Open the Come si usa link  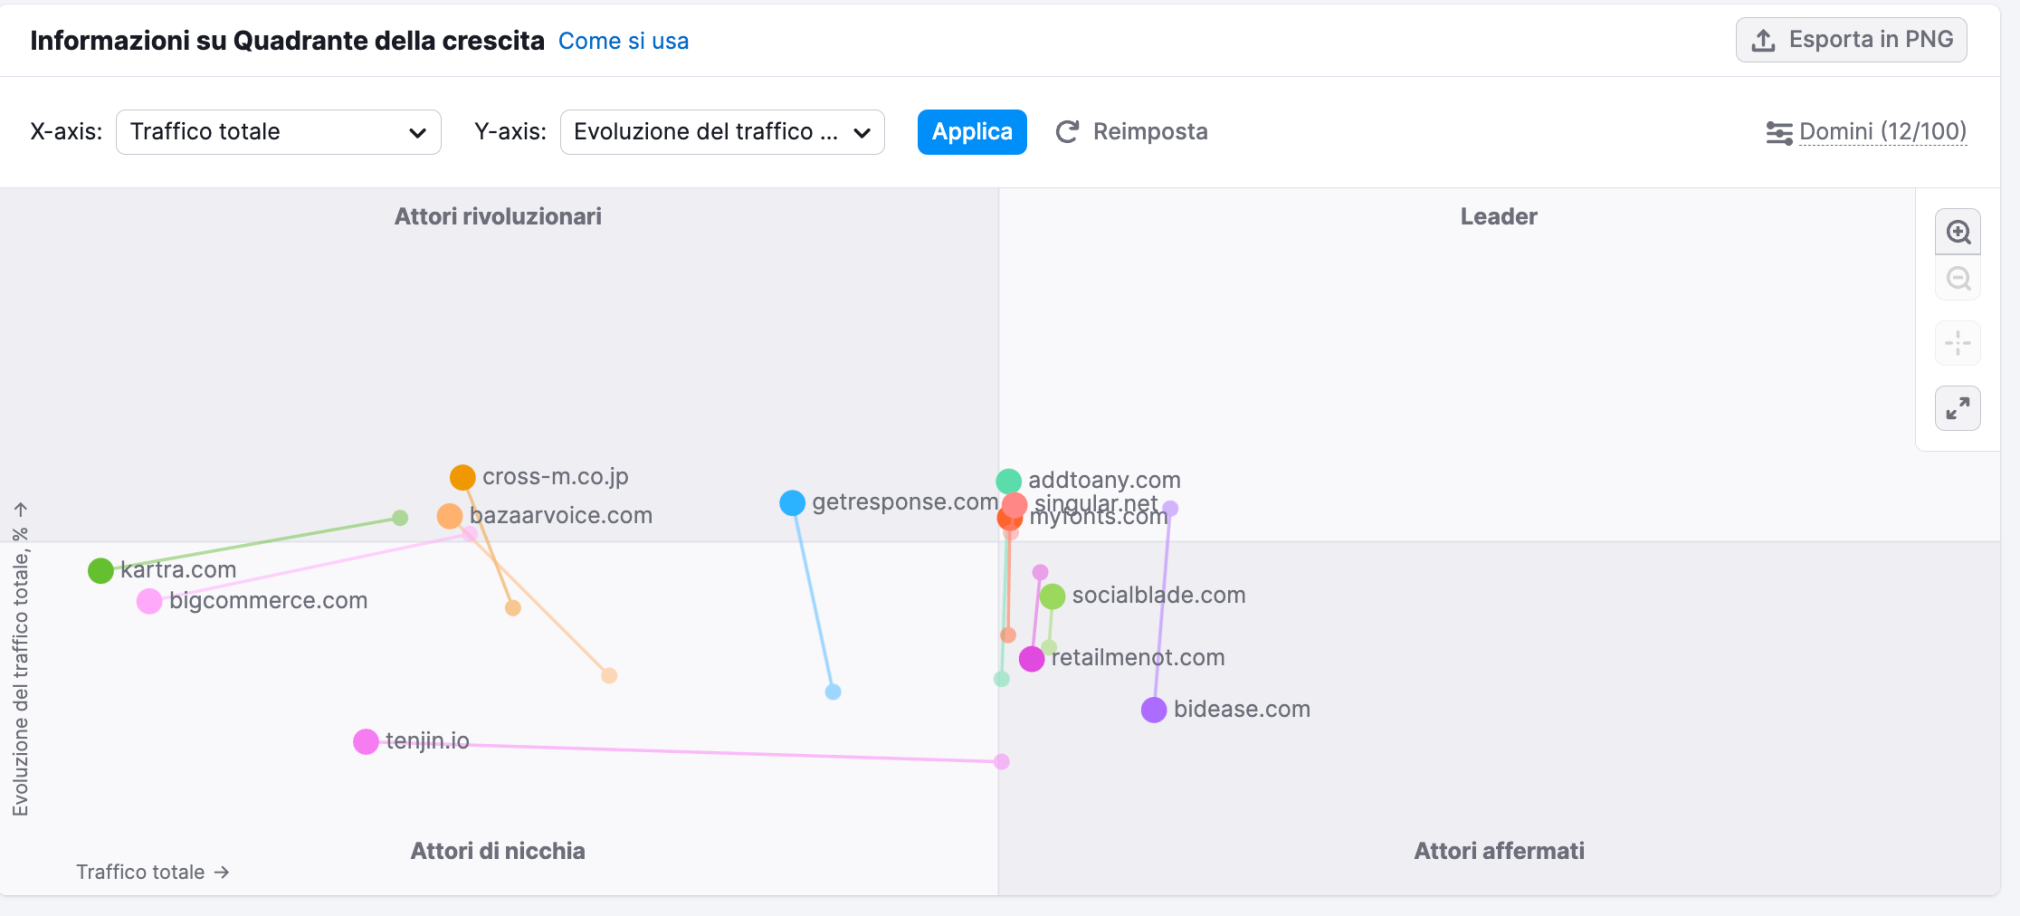[x=623, y=41]
